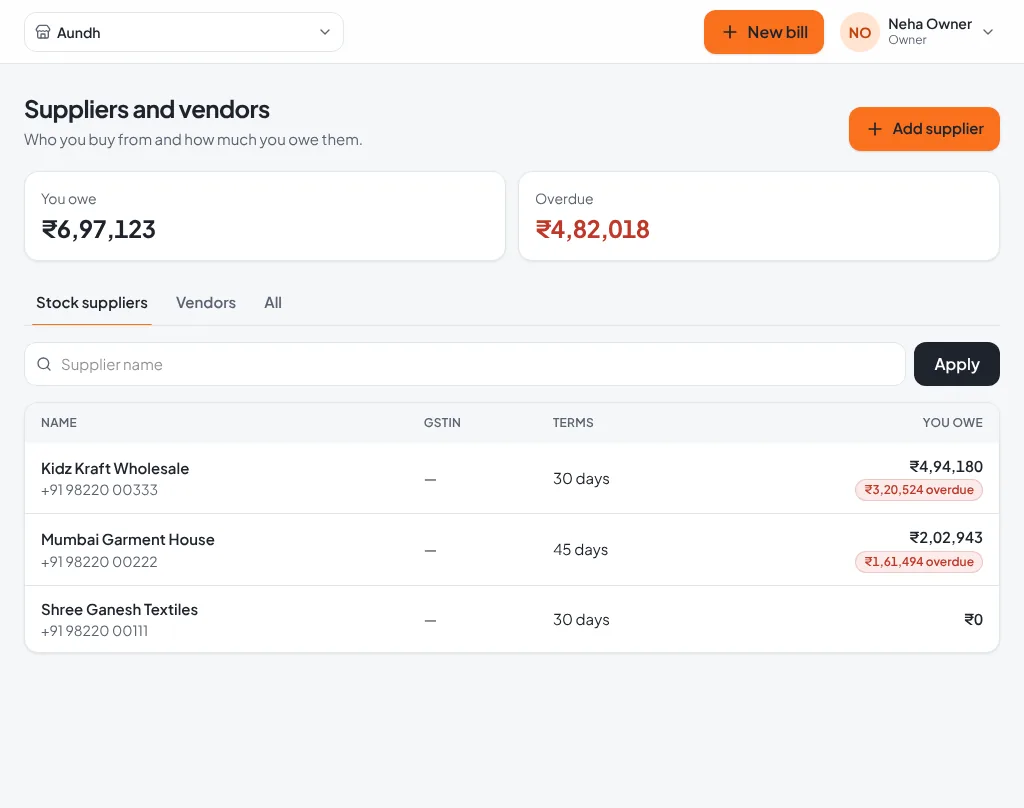Image resolution: width=1024 pixels, height=808 pixels.
Task: Click phone number +91 98220 00111
Action: [95, 631]
